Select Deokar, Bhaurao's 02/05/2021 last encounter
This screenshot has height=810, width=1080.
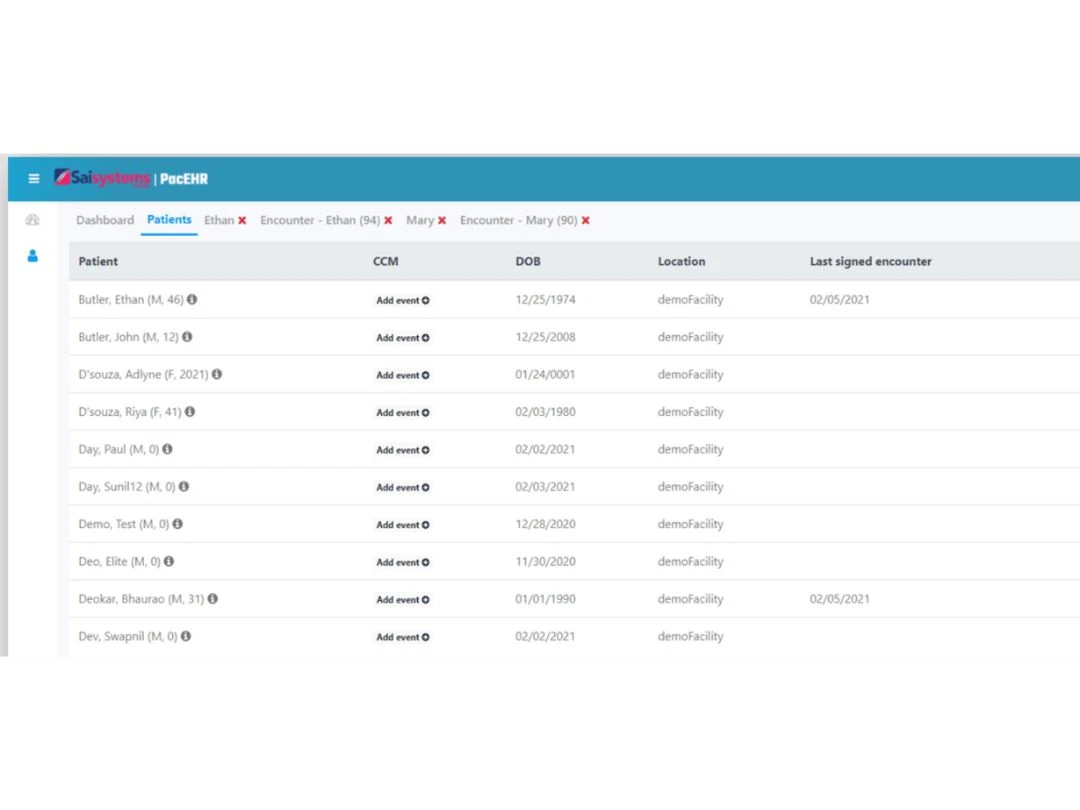(x=840, y=599)
